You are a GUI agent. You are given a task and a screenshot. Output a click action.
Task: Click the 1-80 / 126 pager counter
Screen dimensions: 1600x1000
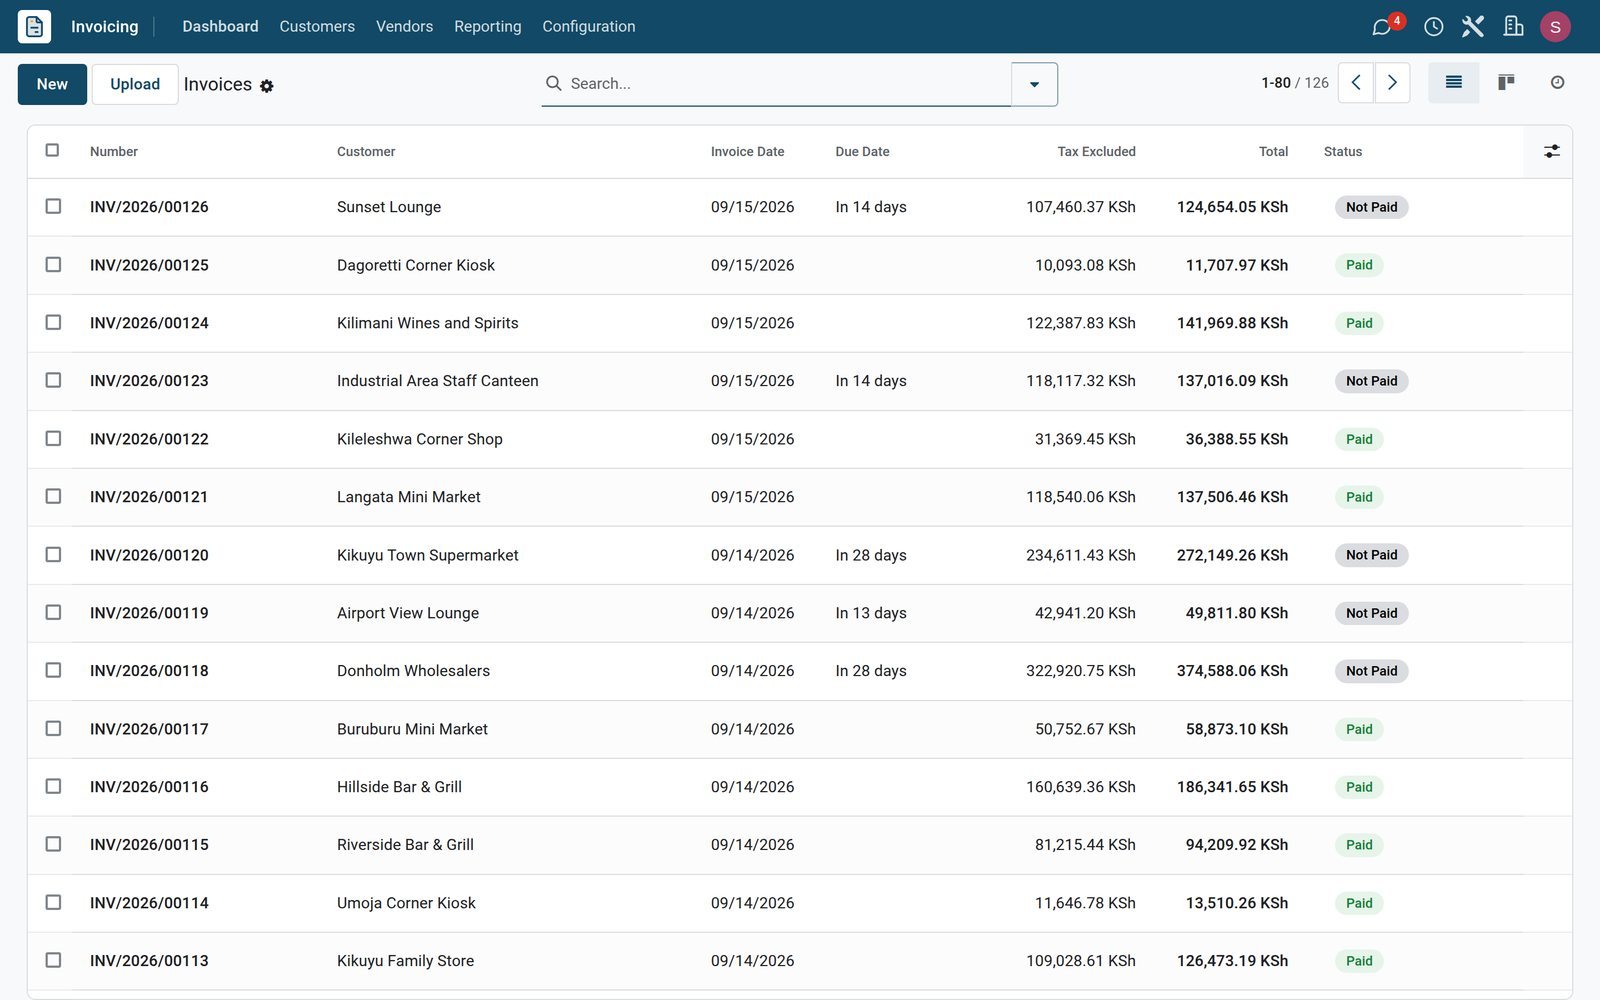[x=1295, y=83]
